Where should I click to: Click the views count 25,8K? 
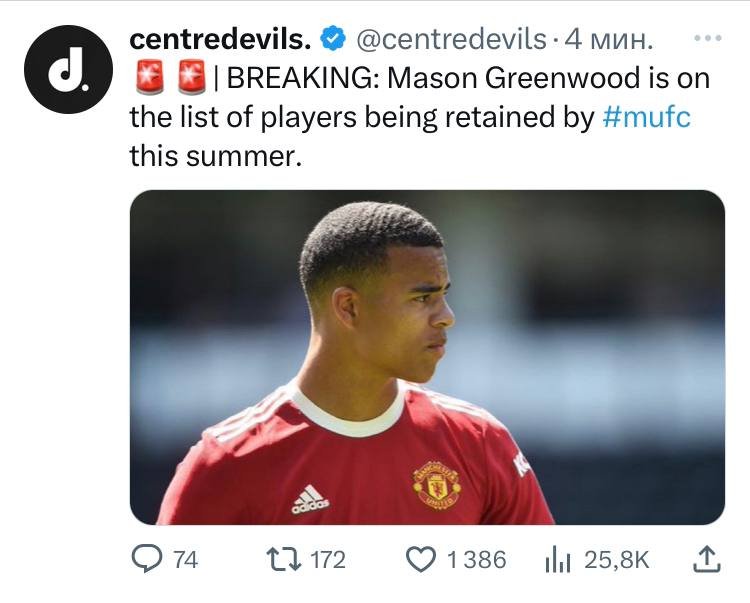point(616,560)
